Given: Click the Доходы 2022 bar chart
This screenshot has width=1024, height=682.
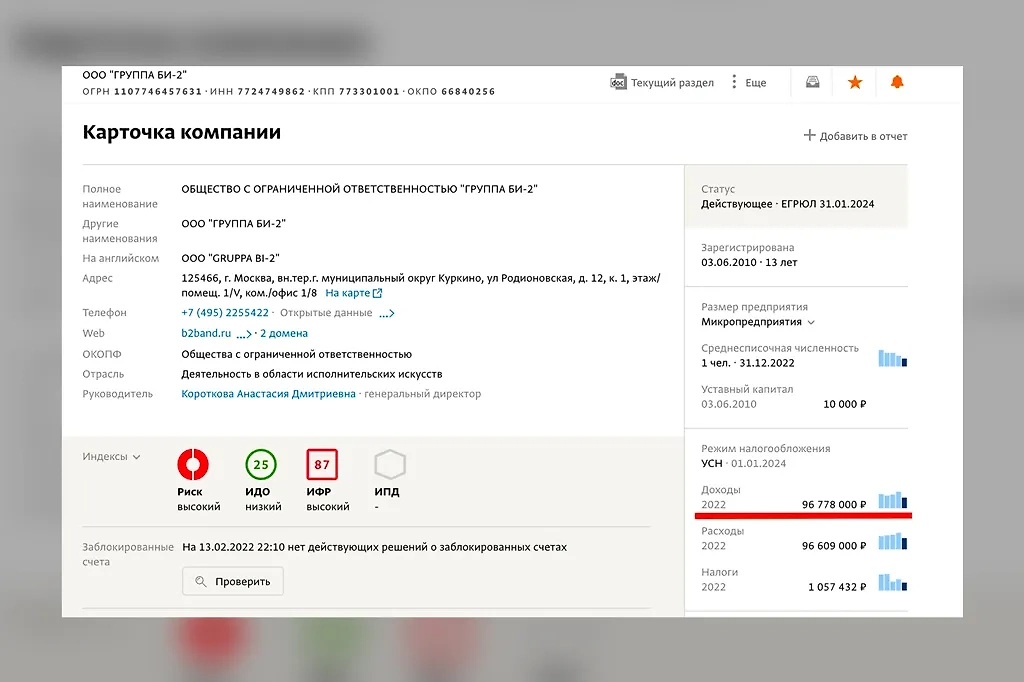Looking at the screenshot, I should pos(892,500).
